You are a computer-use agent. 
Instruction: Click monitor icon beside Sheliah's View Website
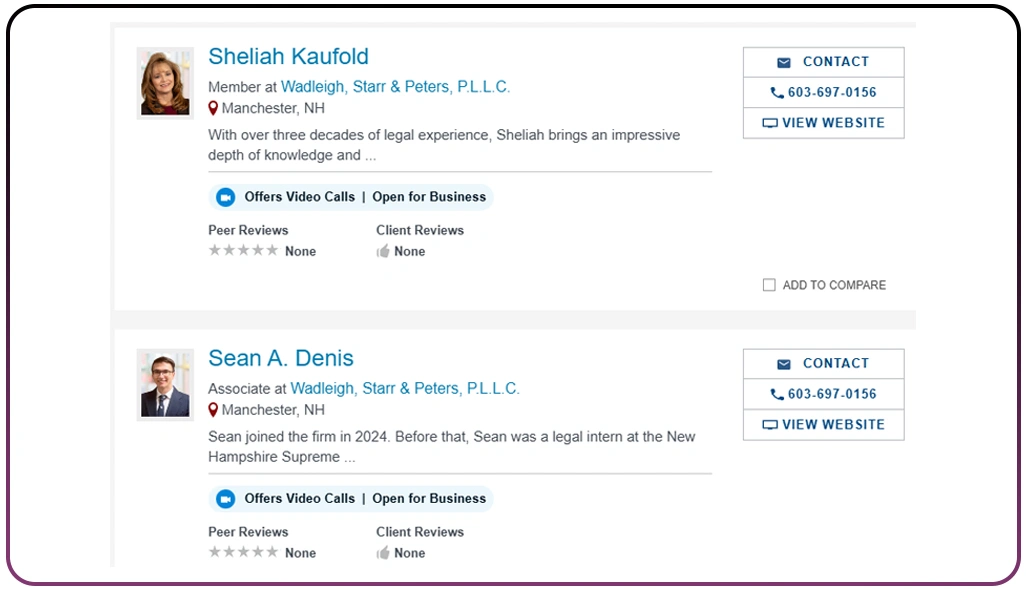[x=770, y=123]
